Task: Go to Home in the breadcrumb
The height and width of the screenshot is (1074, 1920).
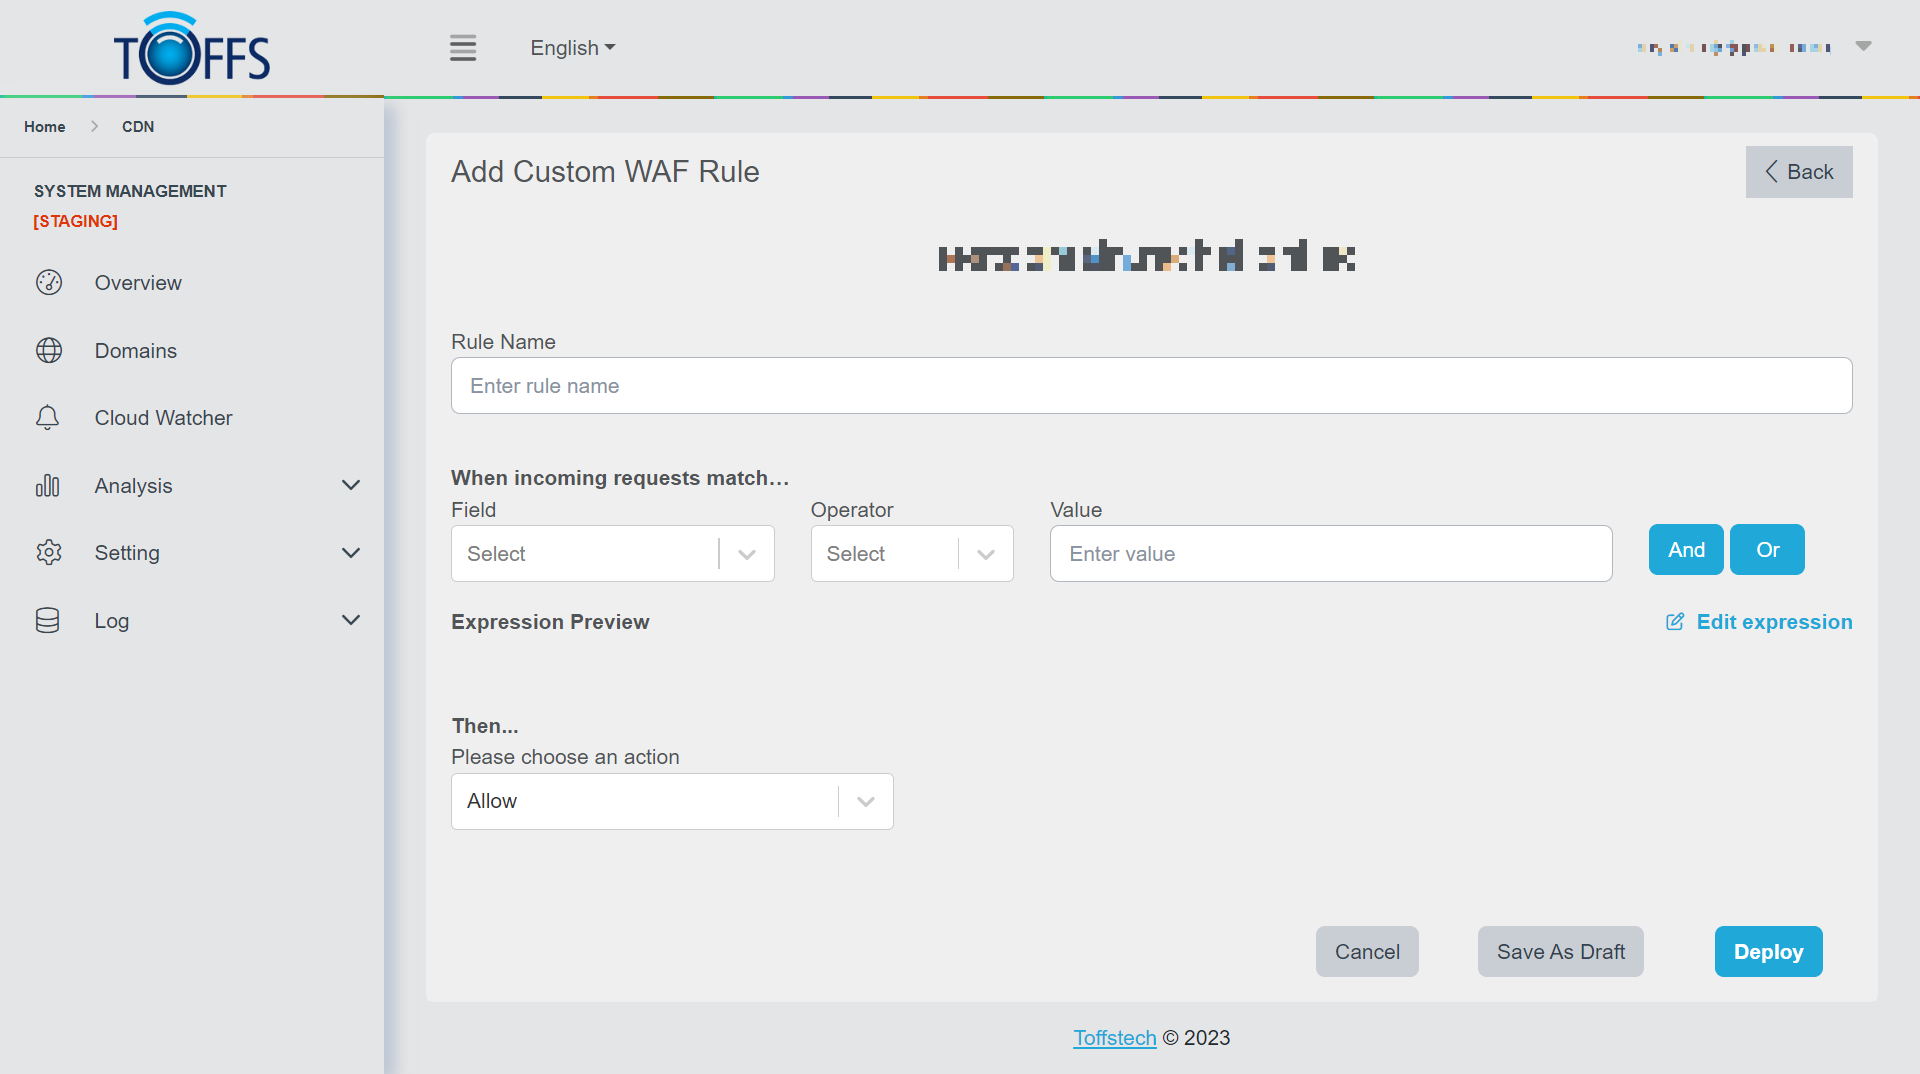Action: click(44, 127)
